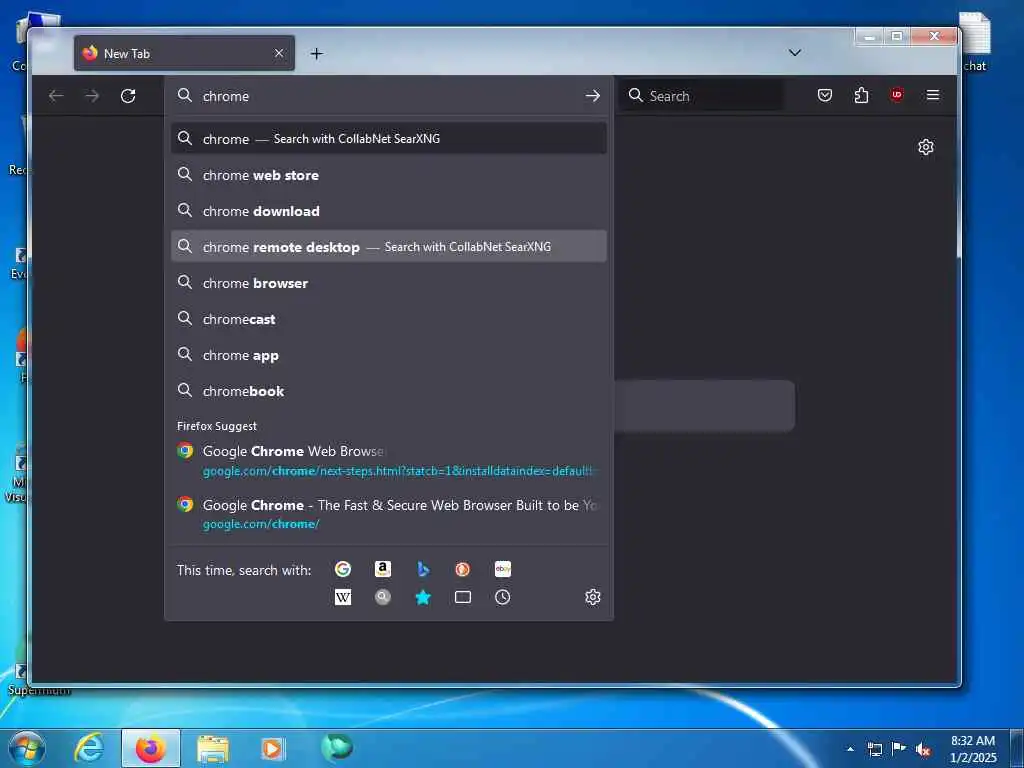Open the Firefox hamburger application menu
The width and height of the screenshot is (1024, 768).
pos(933,95)
